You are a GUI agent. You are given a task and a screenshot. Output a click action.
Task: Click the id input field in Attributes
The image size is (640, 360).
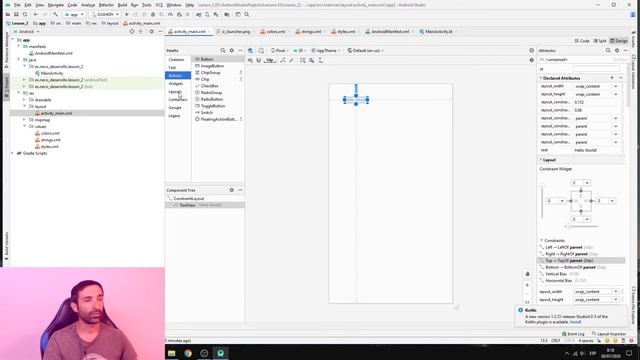click(x=596, y=69)
